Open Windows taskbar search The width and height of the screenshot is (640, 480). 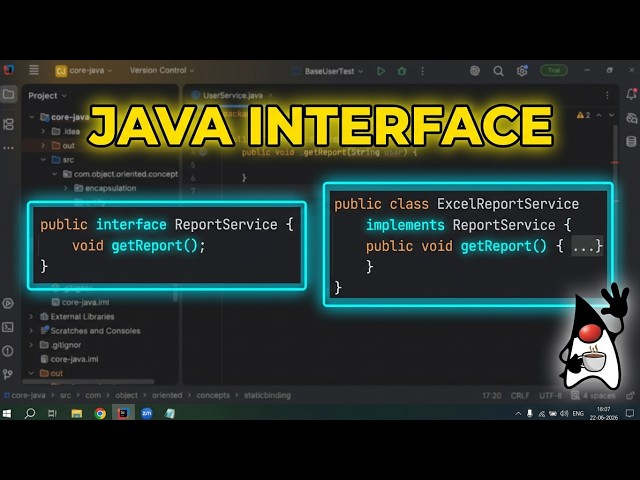click(x=30, y=413)
